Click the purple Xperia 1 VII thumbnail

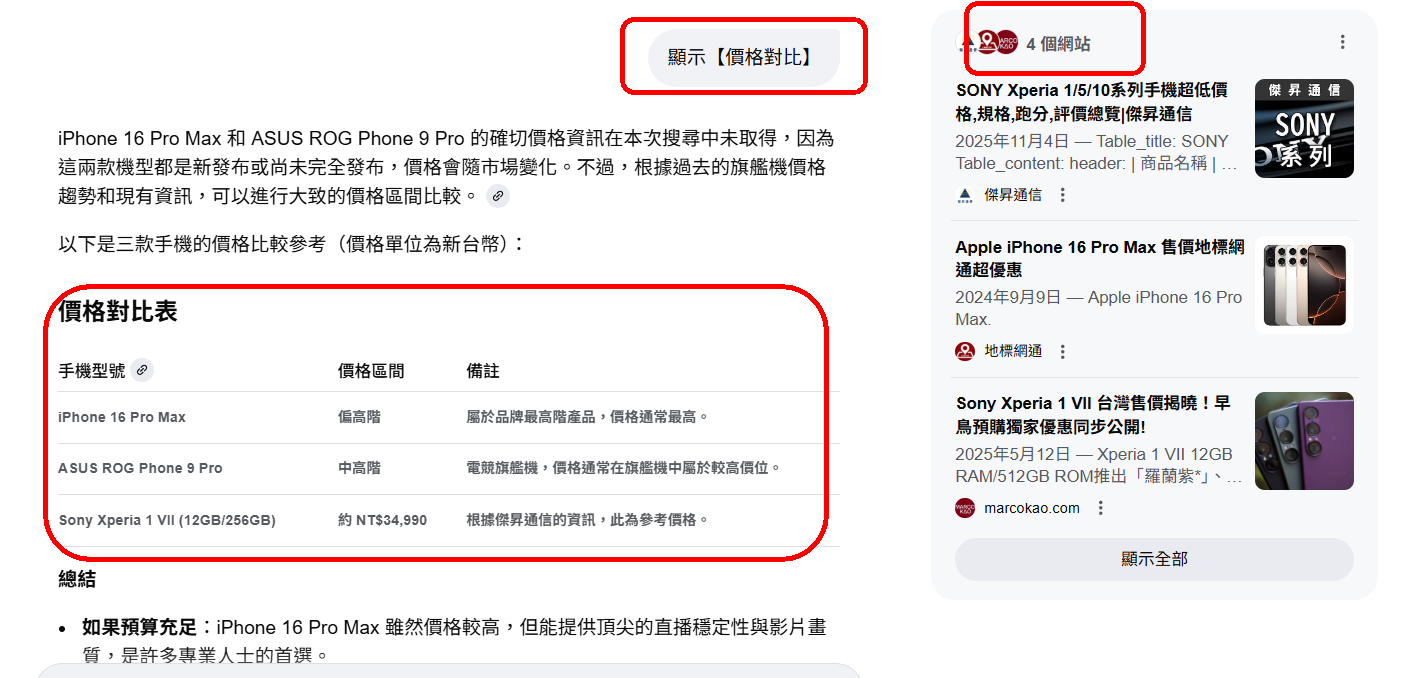1304,441
